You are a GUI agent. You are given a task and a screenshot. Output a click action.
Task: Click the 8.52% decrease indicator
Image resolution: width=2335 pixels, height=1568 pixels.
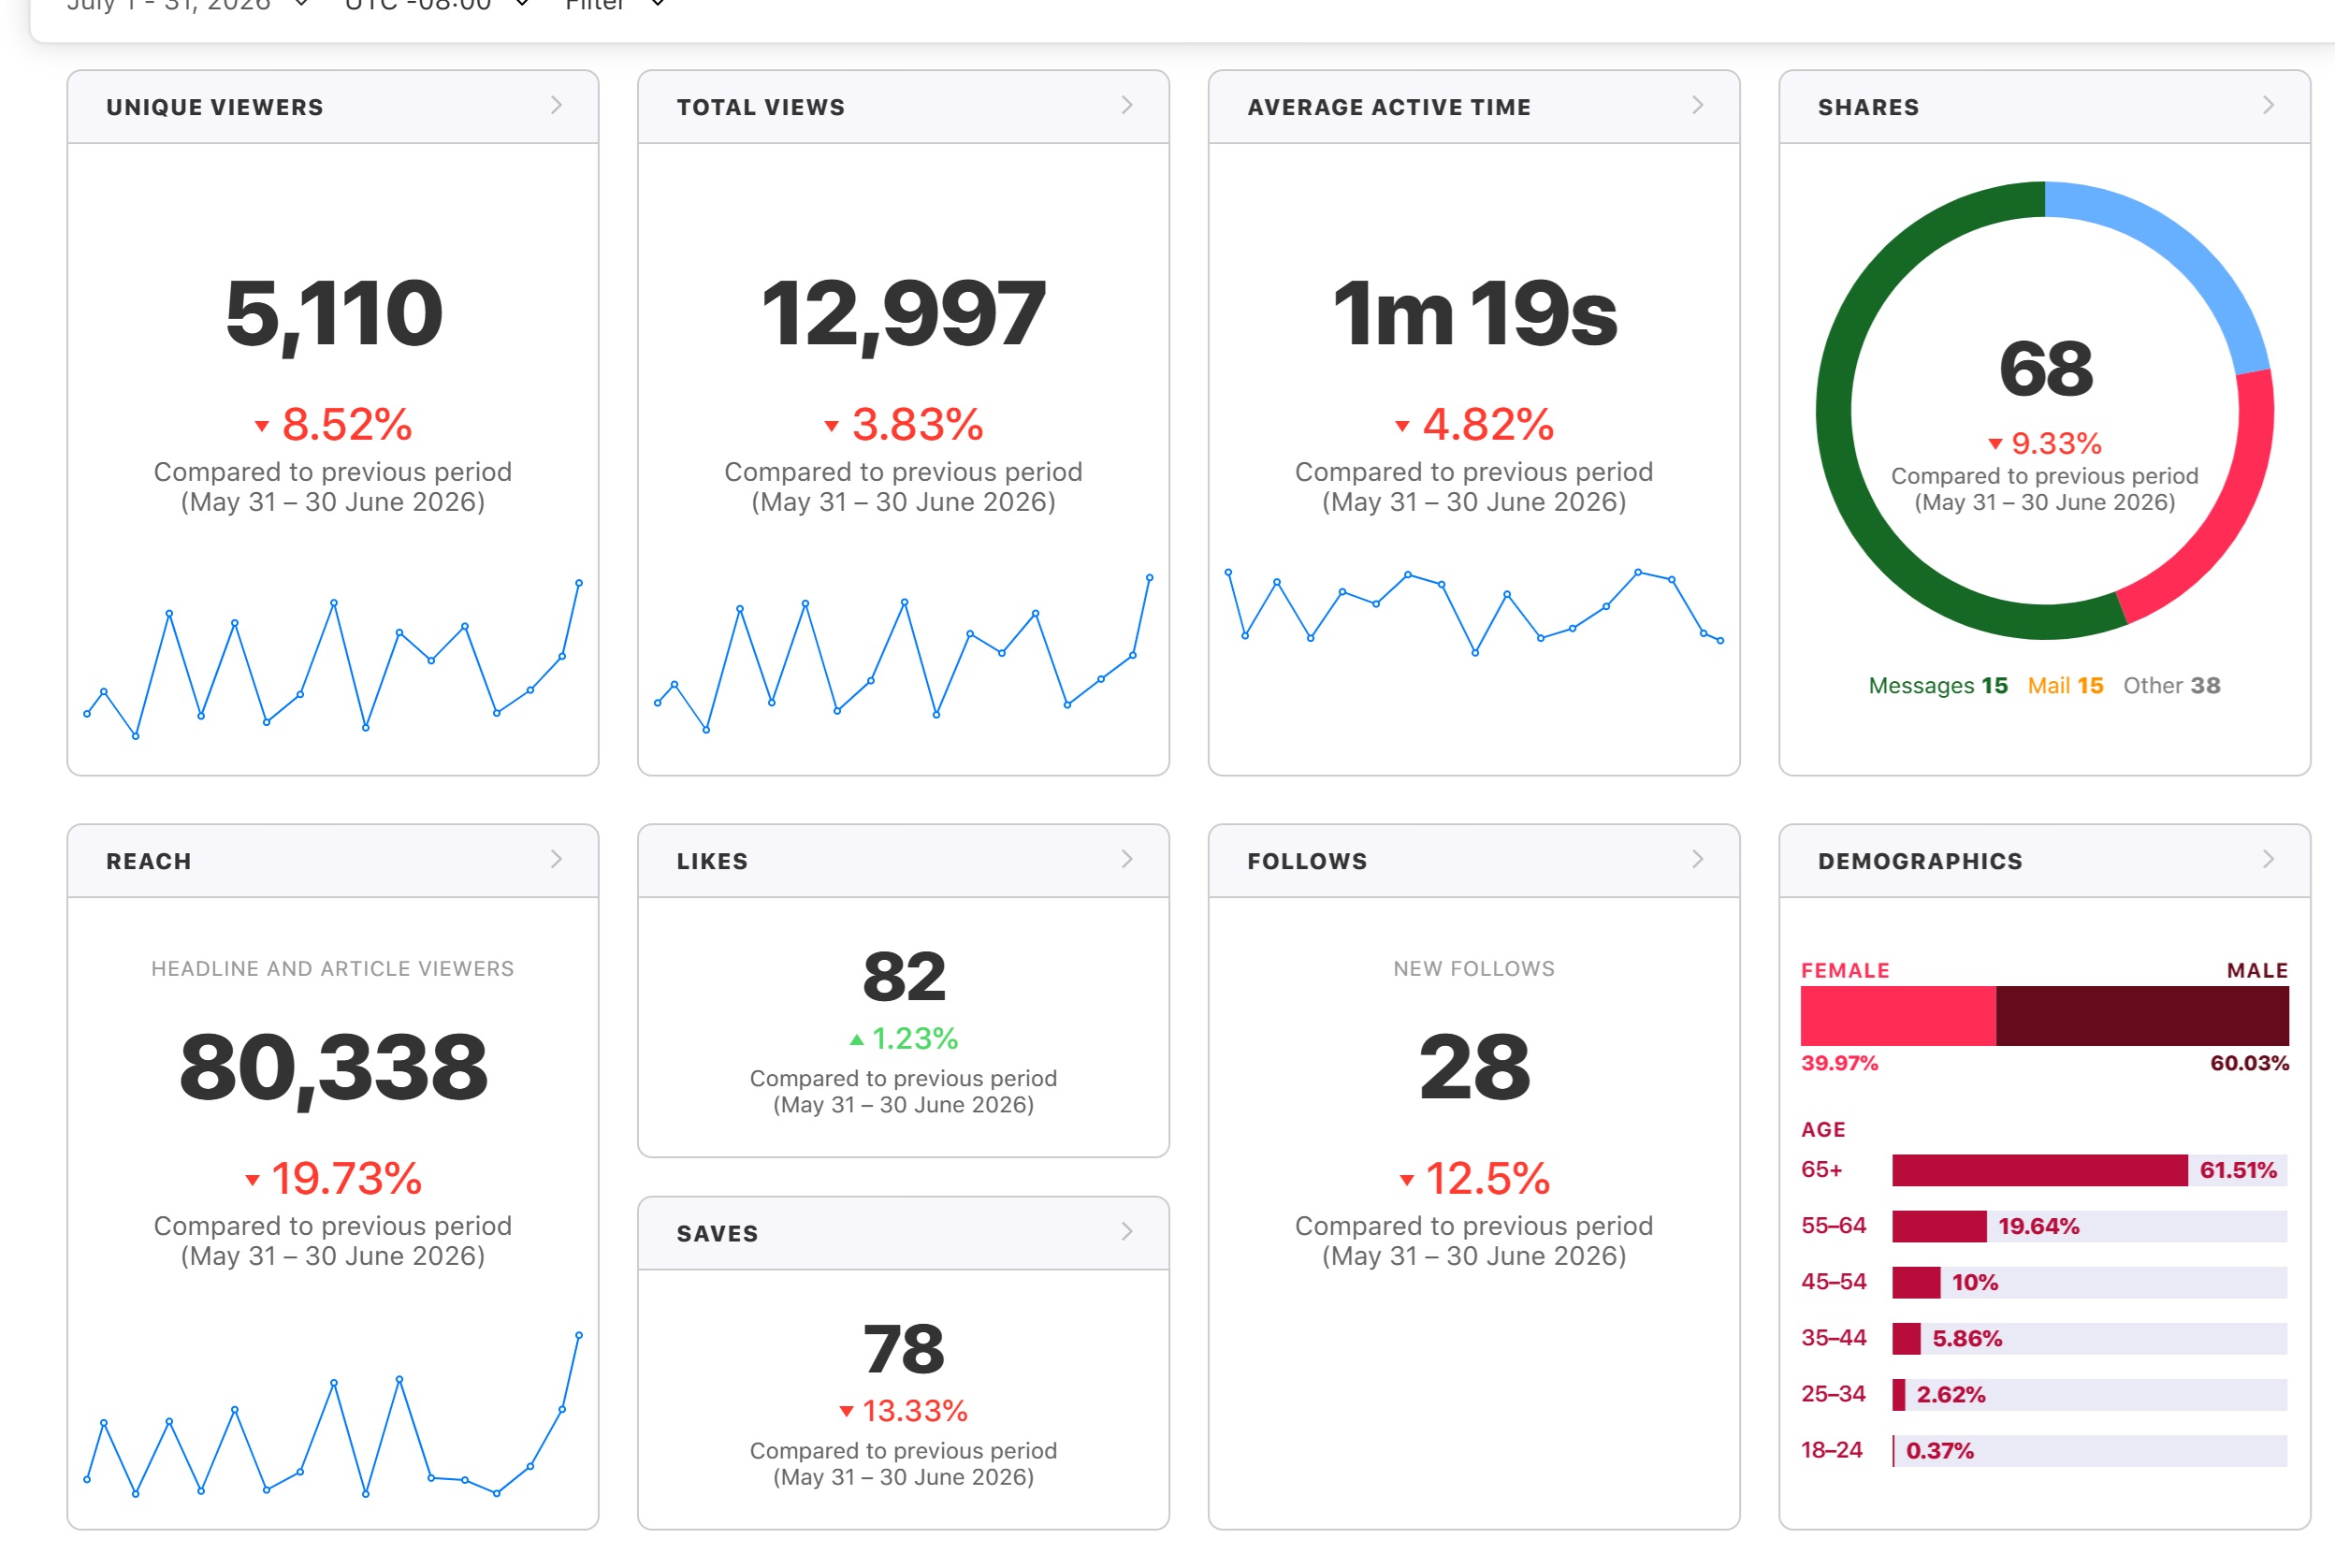click(x=333, y=424)
